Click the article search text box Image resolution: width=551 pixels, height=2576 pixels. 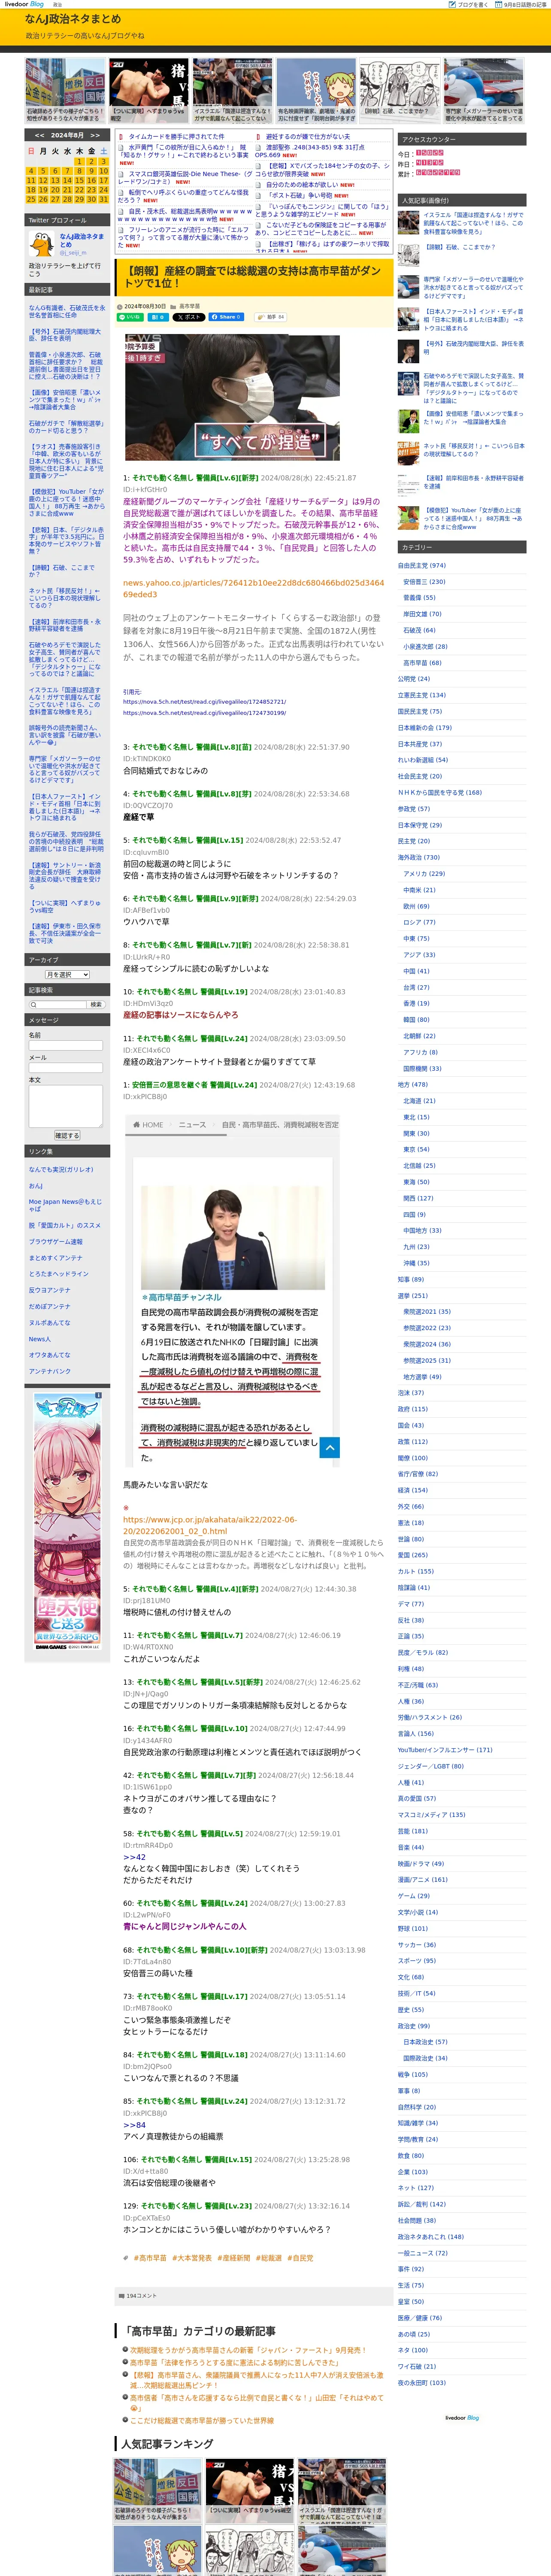click(x=57, y=1004)
